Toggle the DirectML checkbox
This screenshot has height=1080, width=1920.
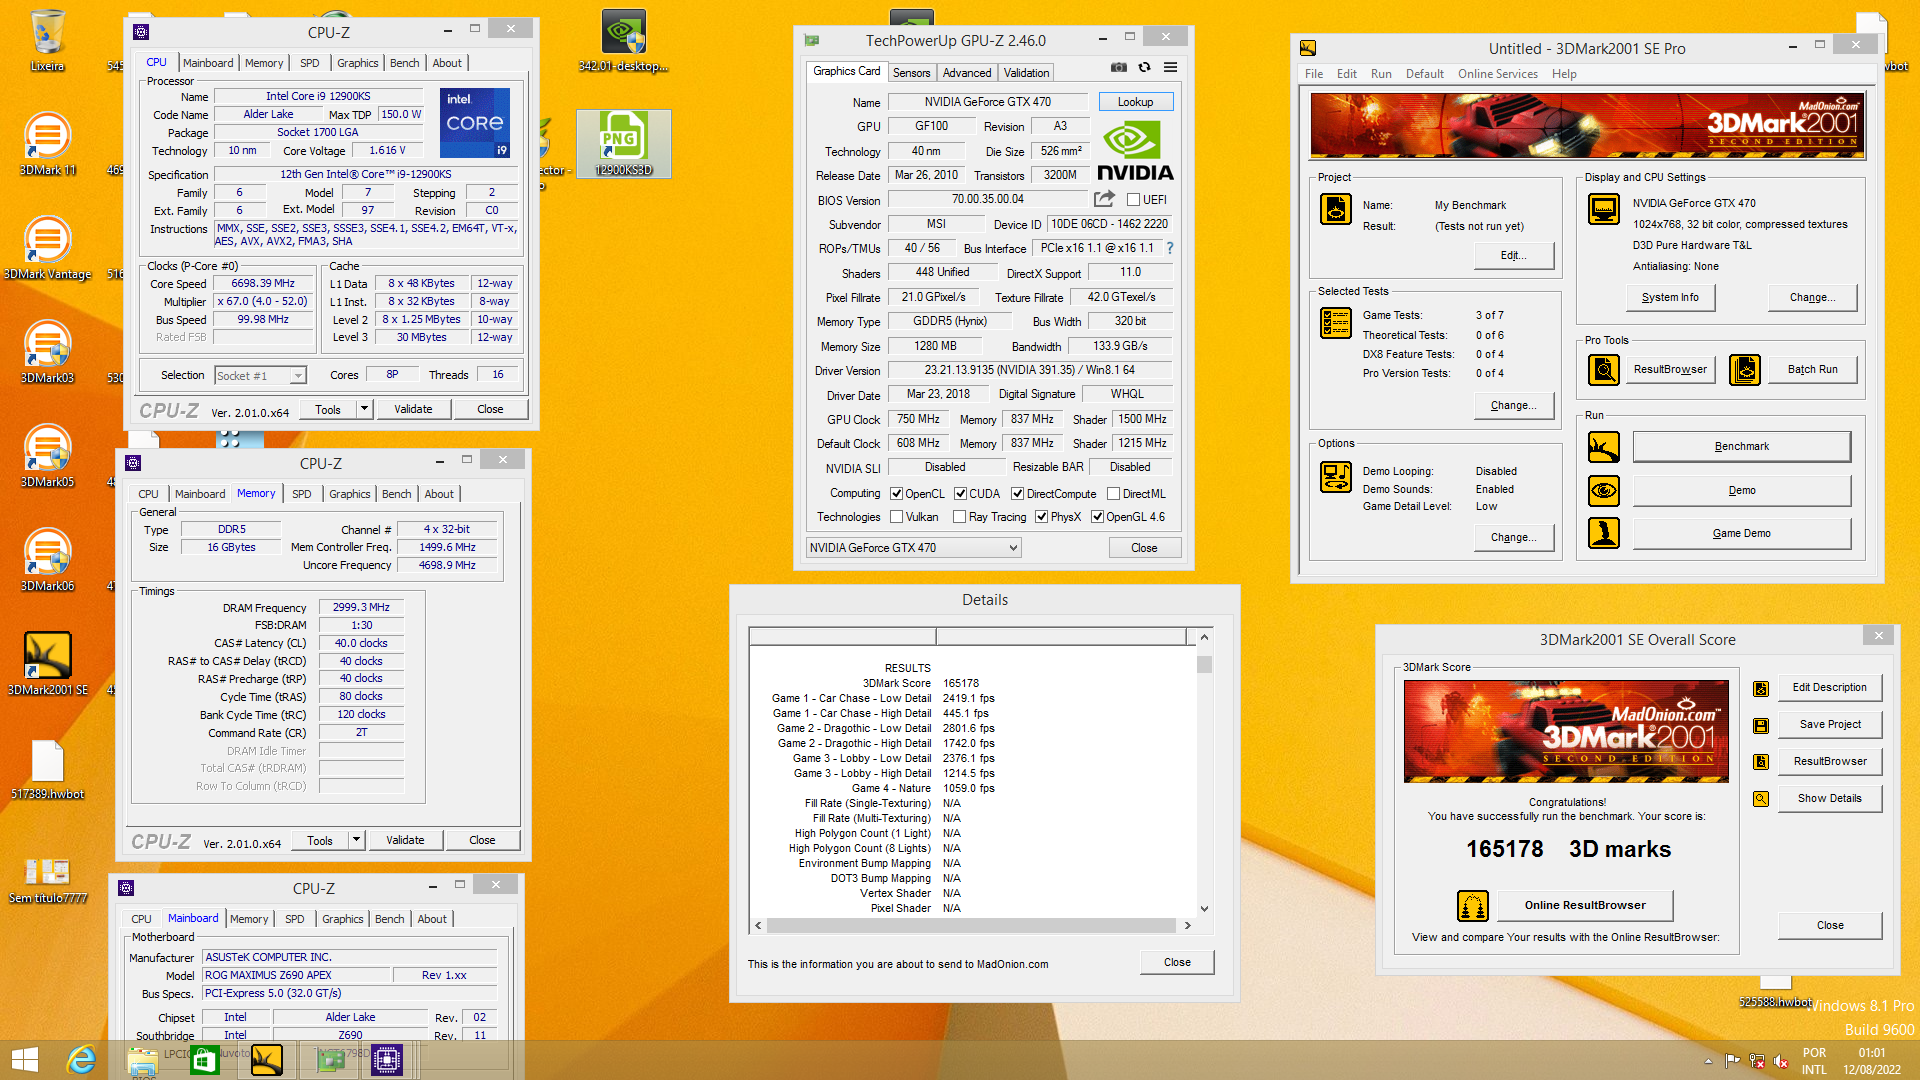click(1113, 494)
